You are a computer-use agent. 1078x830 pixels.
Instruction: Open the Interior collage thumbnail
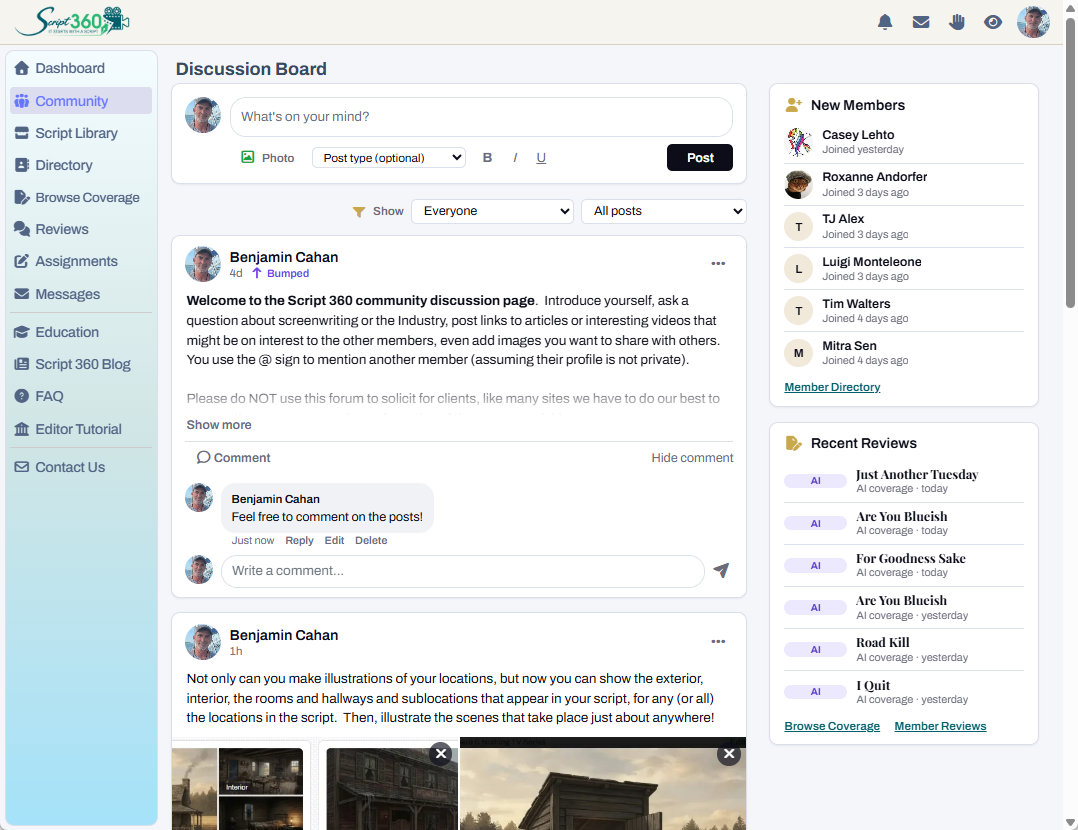[x=261, y=771]
